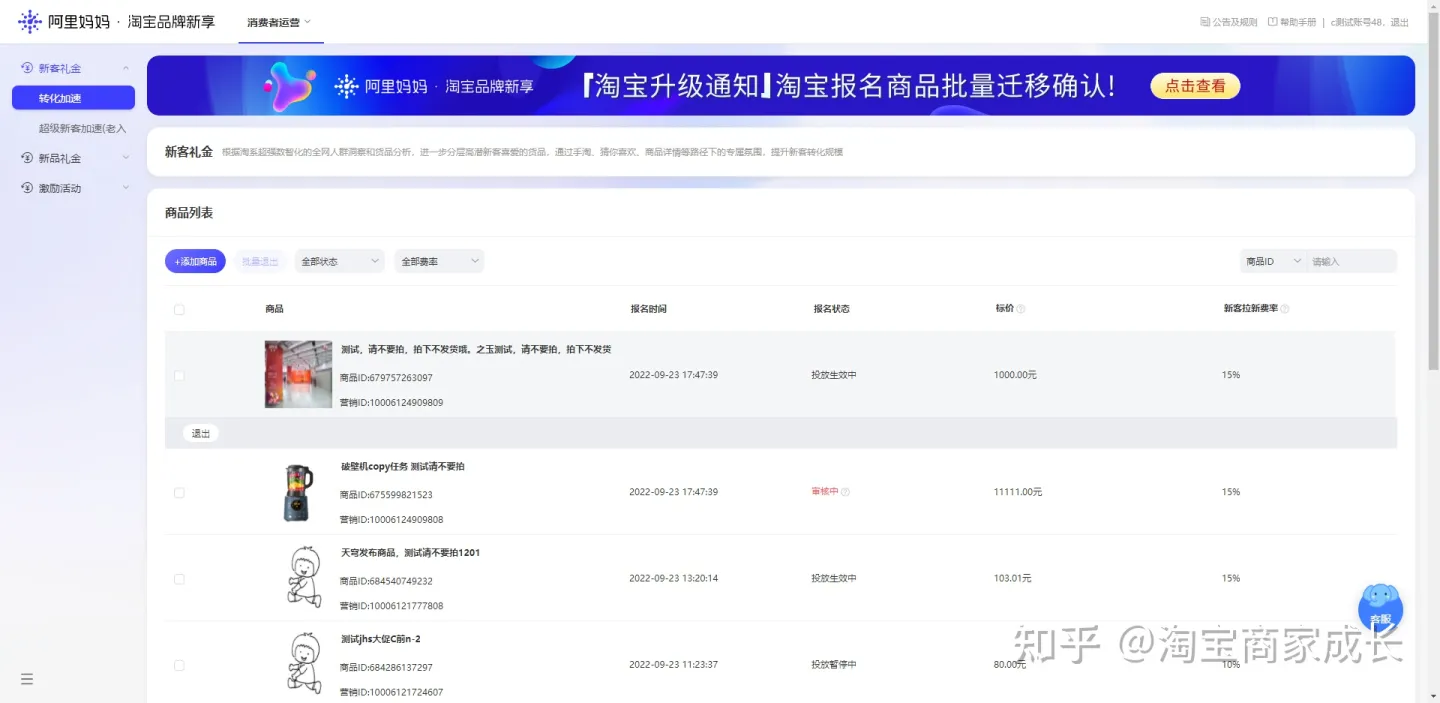Image resolution: width=1440 pixels, height=703 pixels.
Task: Open the blender thumbnail for 破壁机copy任务
Action: click(x=298, y=492)
